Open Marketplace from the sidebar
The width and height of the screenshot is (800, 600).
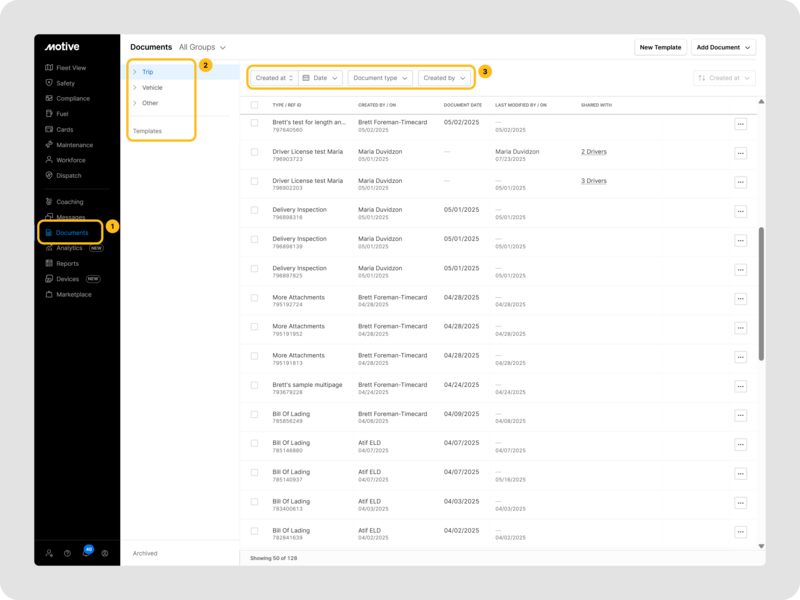click(x=73, y=294)
